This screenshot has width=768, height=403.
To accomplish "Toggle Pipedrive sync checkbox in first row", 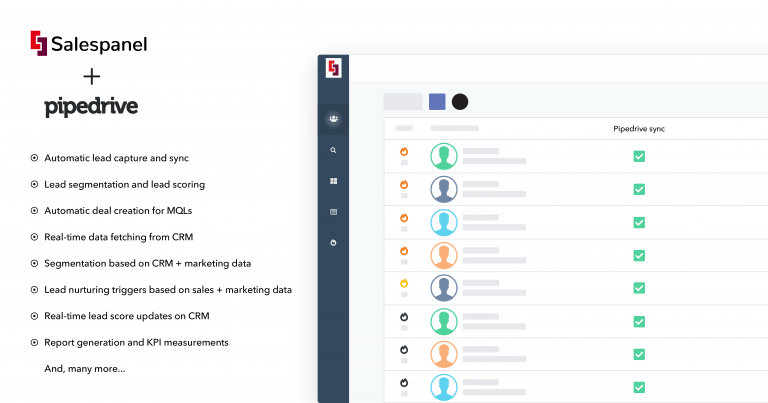I will [639, 156].
